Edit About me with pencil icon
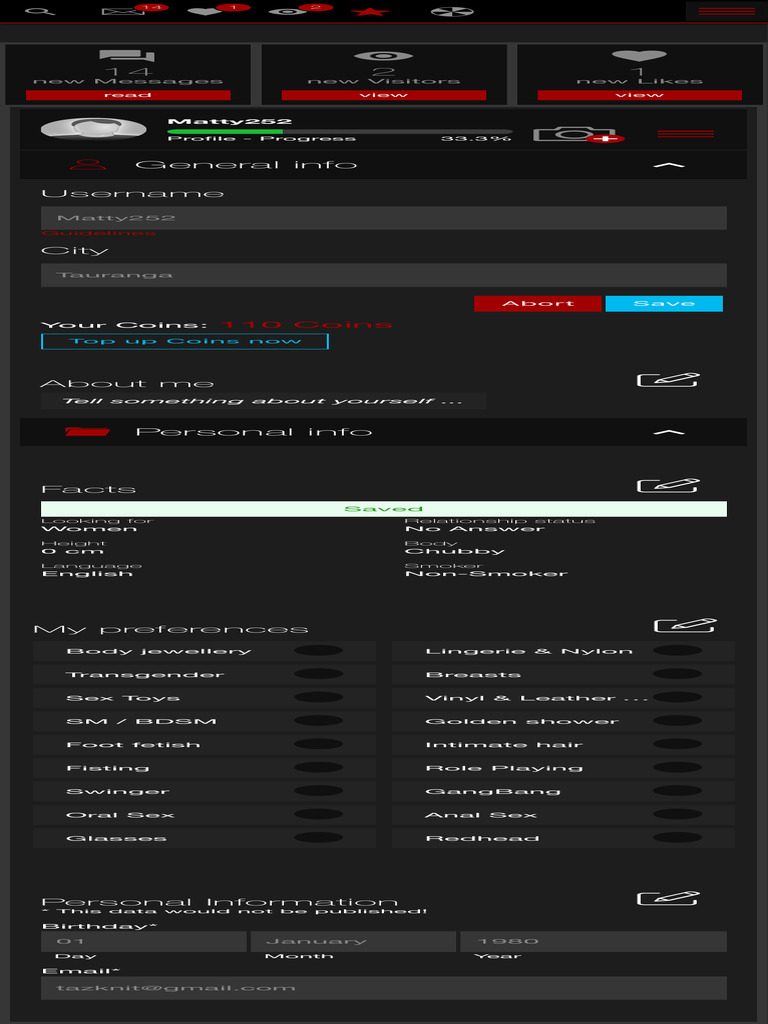The image size is (768, 1024). (668, 379)
